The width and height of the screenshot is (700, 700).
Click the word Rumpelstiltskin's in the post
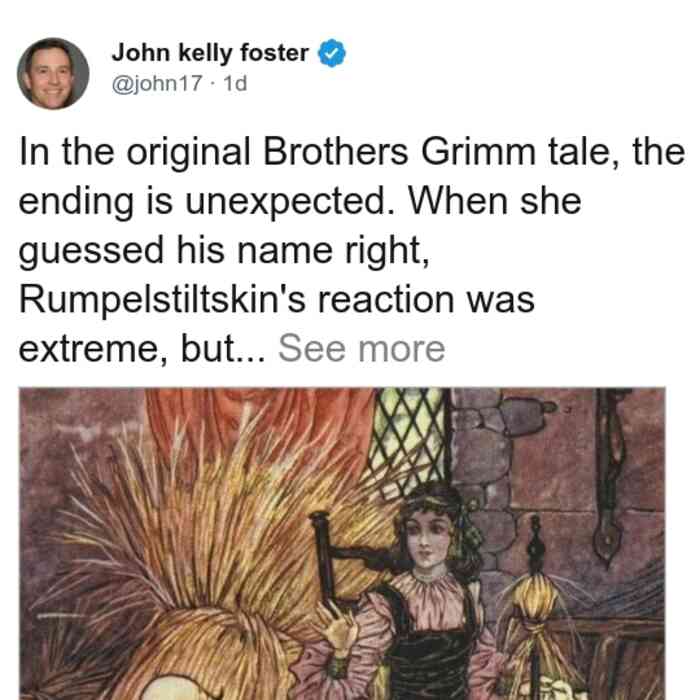pos(162,300)
